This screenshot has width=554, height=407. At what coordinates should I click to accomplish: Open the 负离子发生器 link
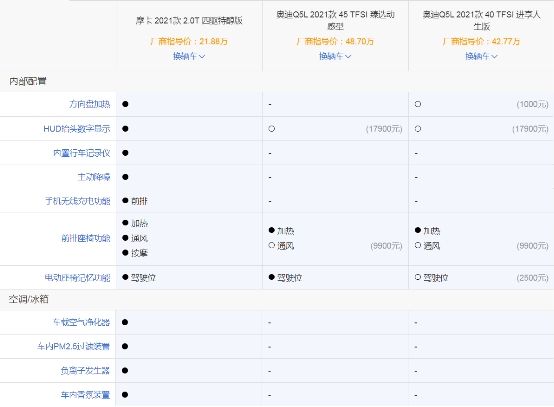(x=85, y=371)
